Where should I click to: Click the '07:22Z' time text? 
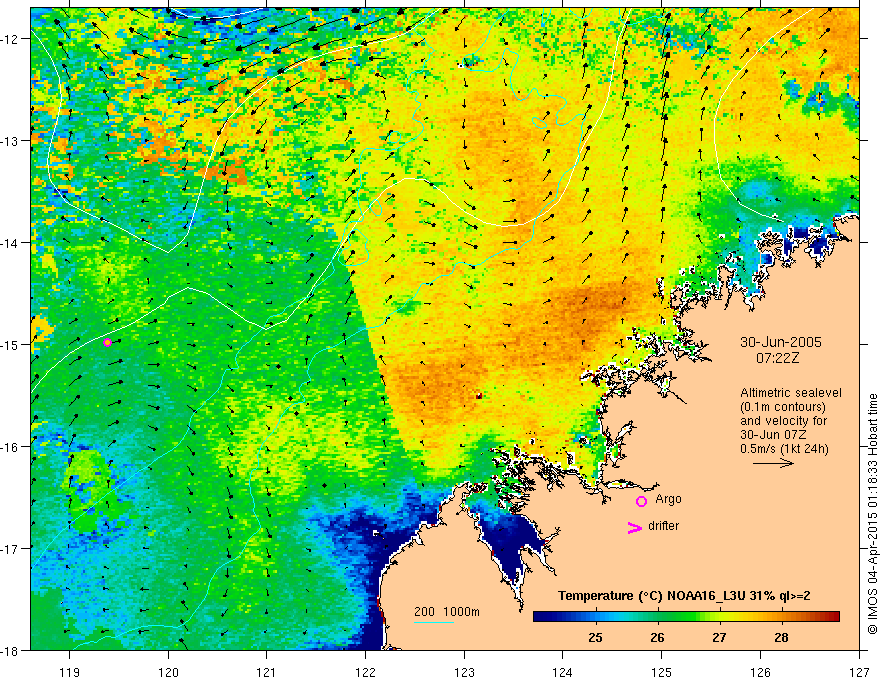click(777, 358)
